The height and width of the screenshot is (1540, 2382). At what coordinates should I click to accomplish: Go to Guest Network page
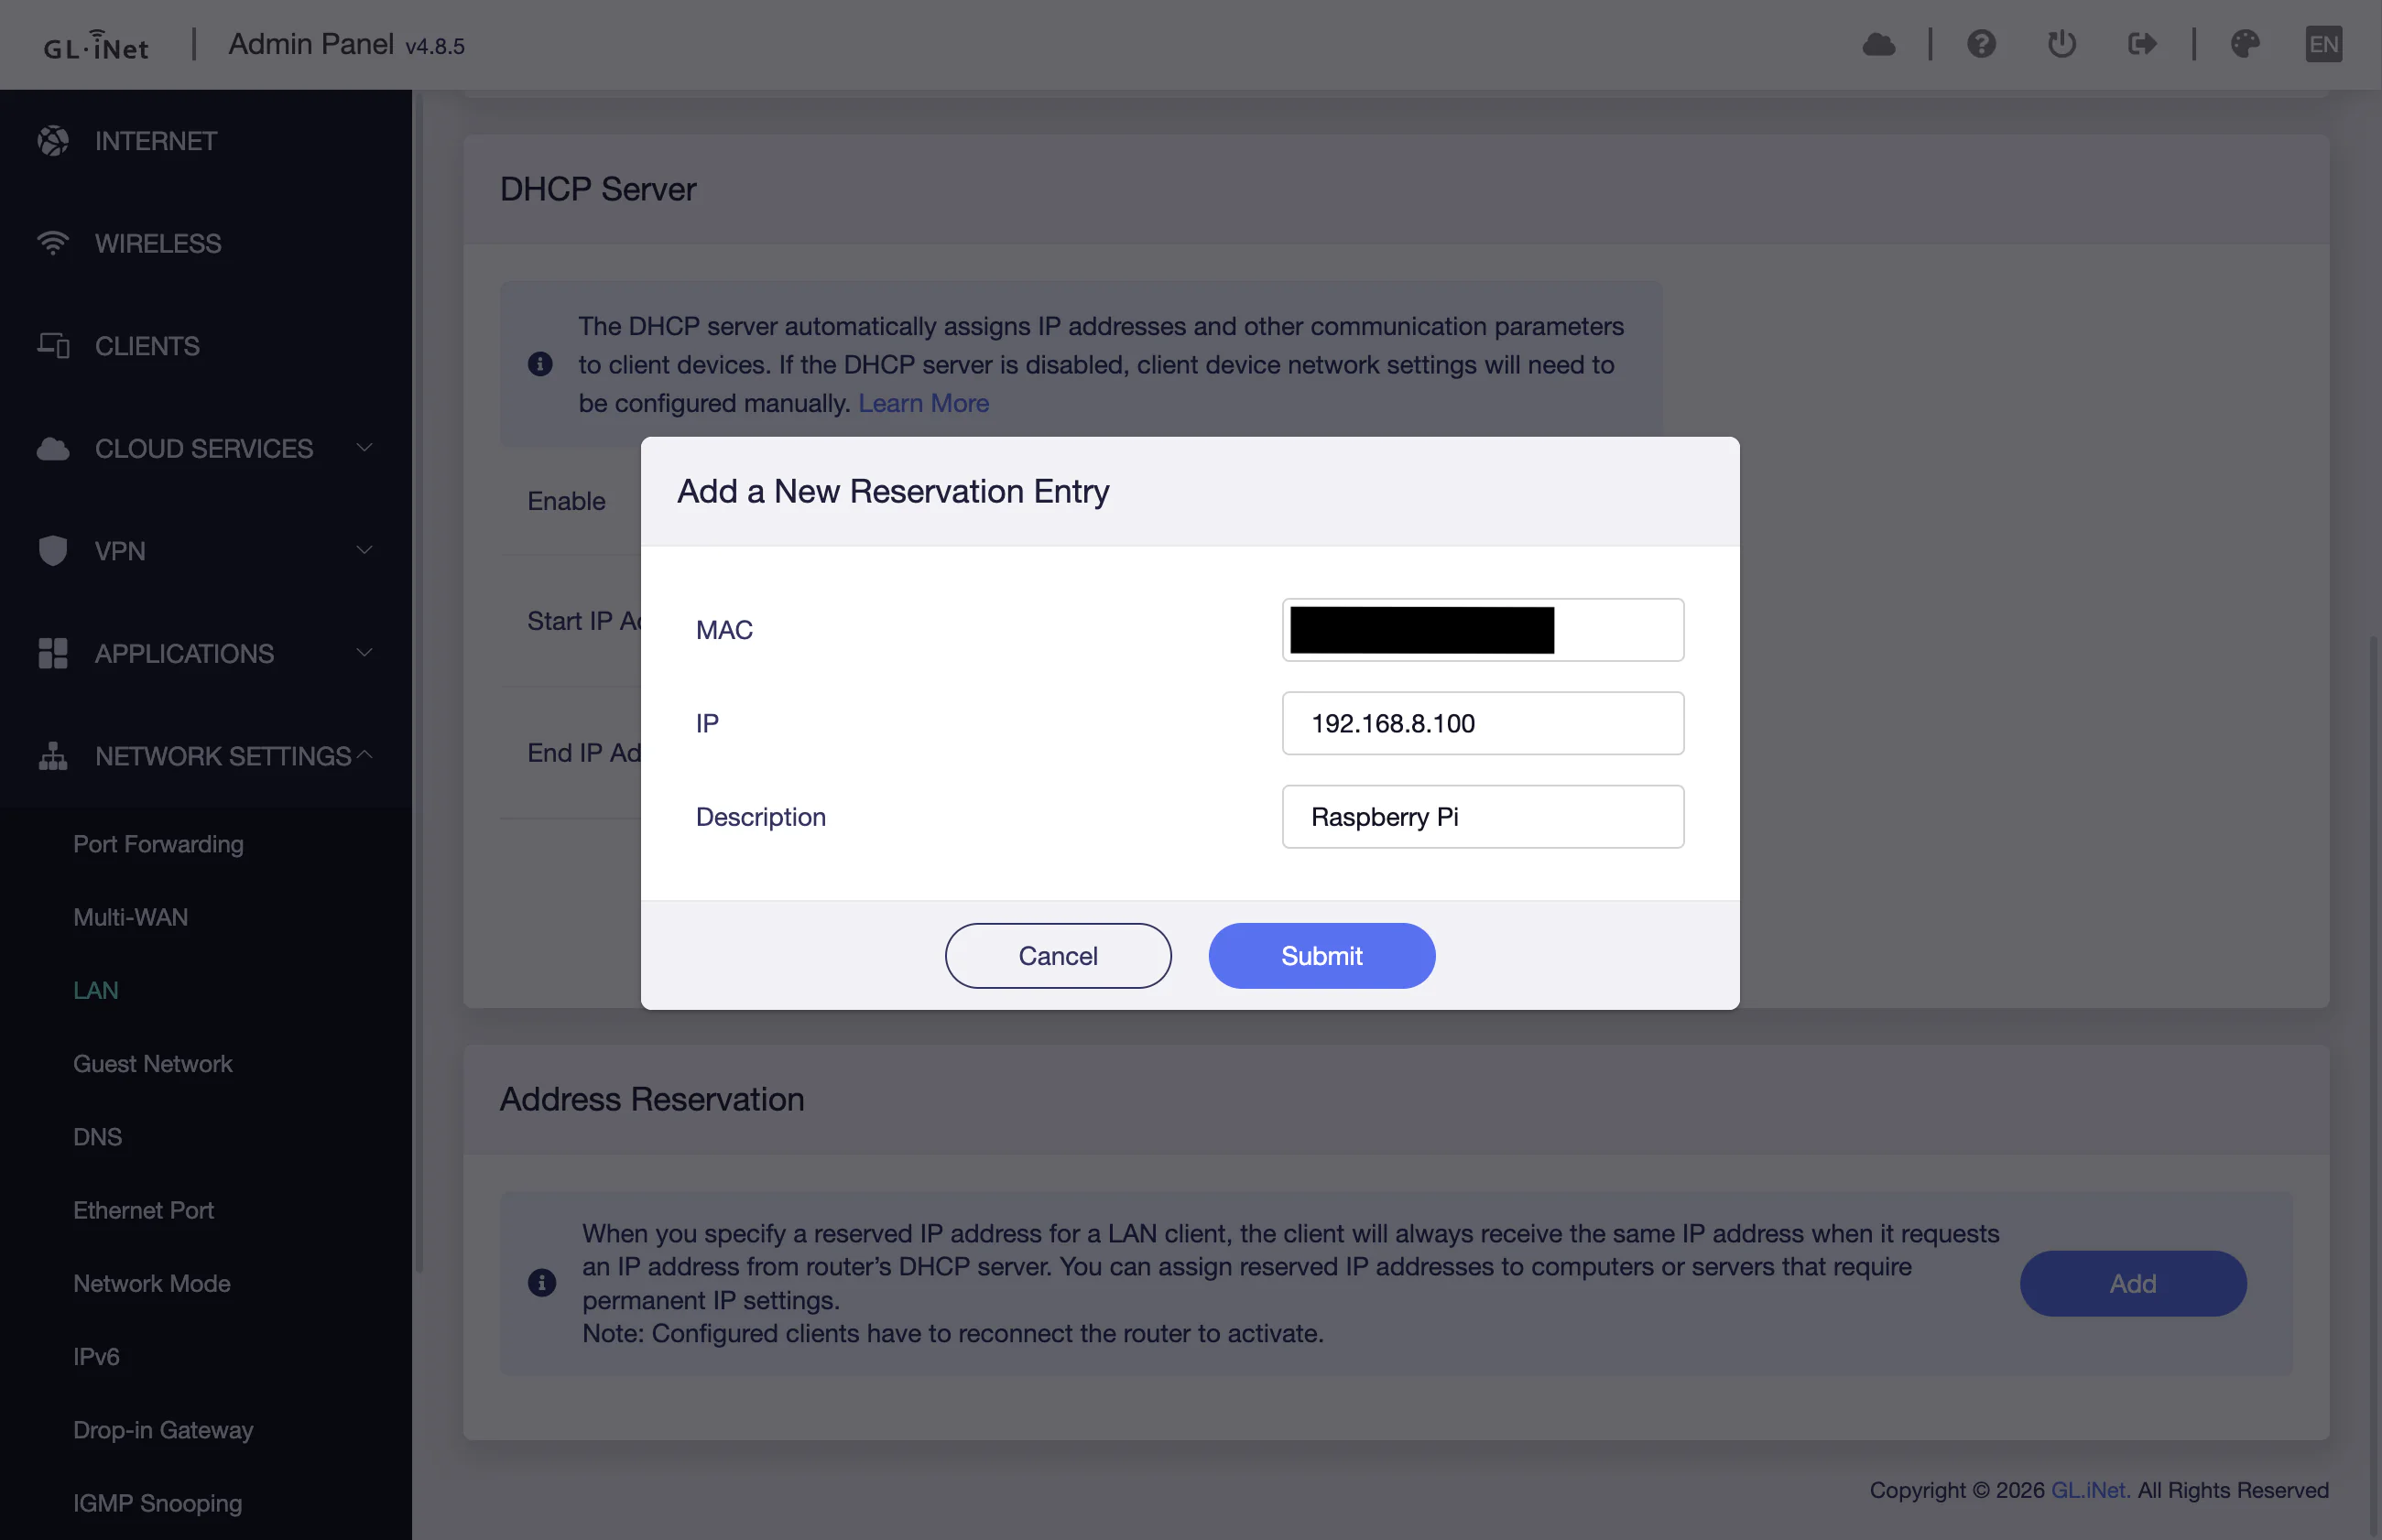tap(152, 1063)
